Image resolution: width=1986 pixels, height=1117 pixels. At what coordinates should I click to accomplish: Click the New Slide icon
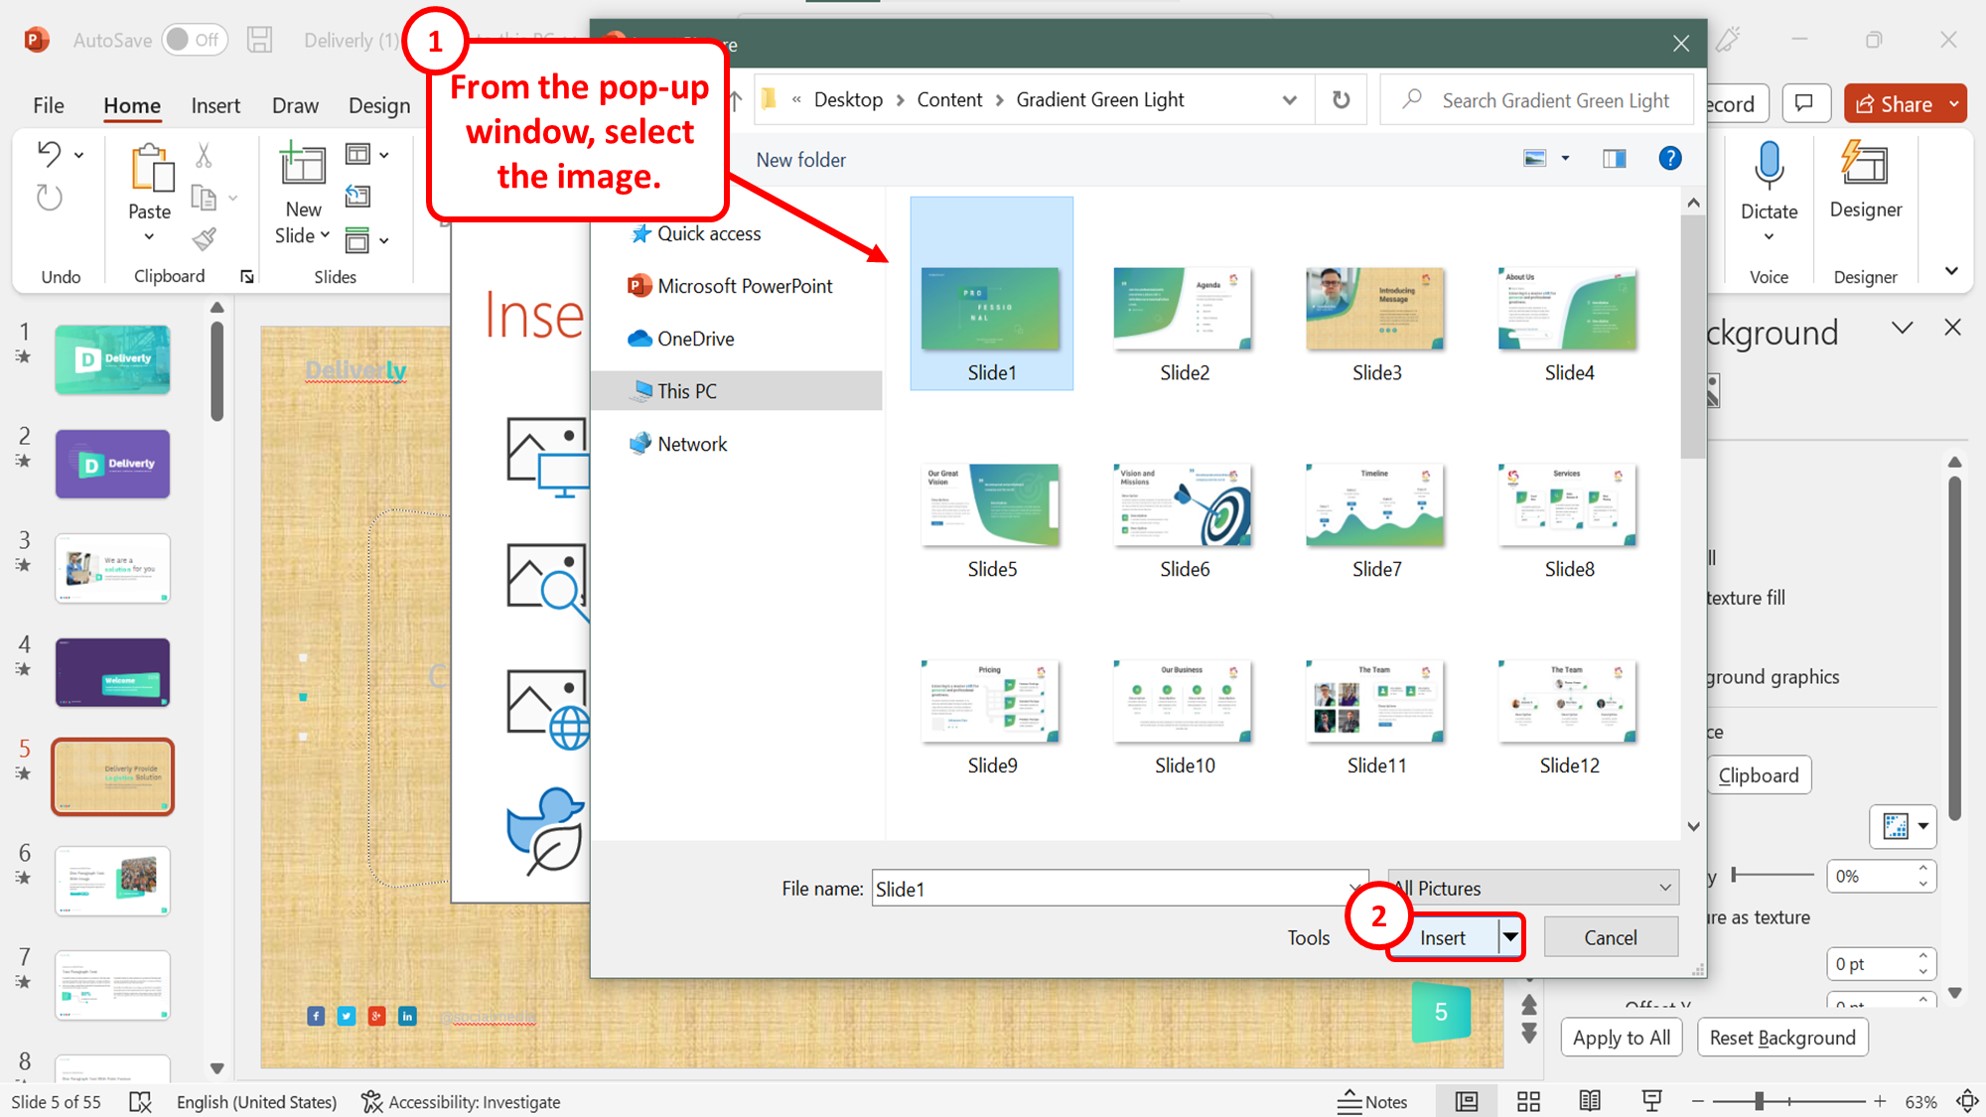pyautogui.click(x=302, y=165)
